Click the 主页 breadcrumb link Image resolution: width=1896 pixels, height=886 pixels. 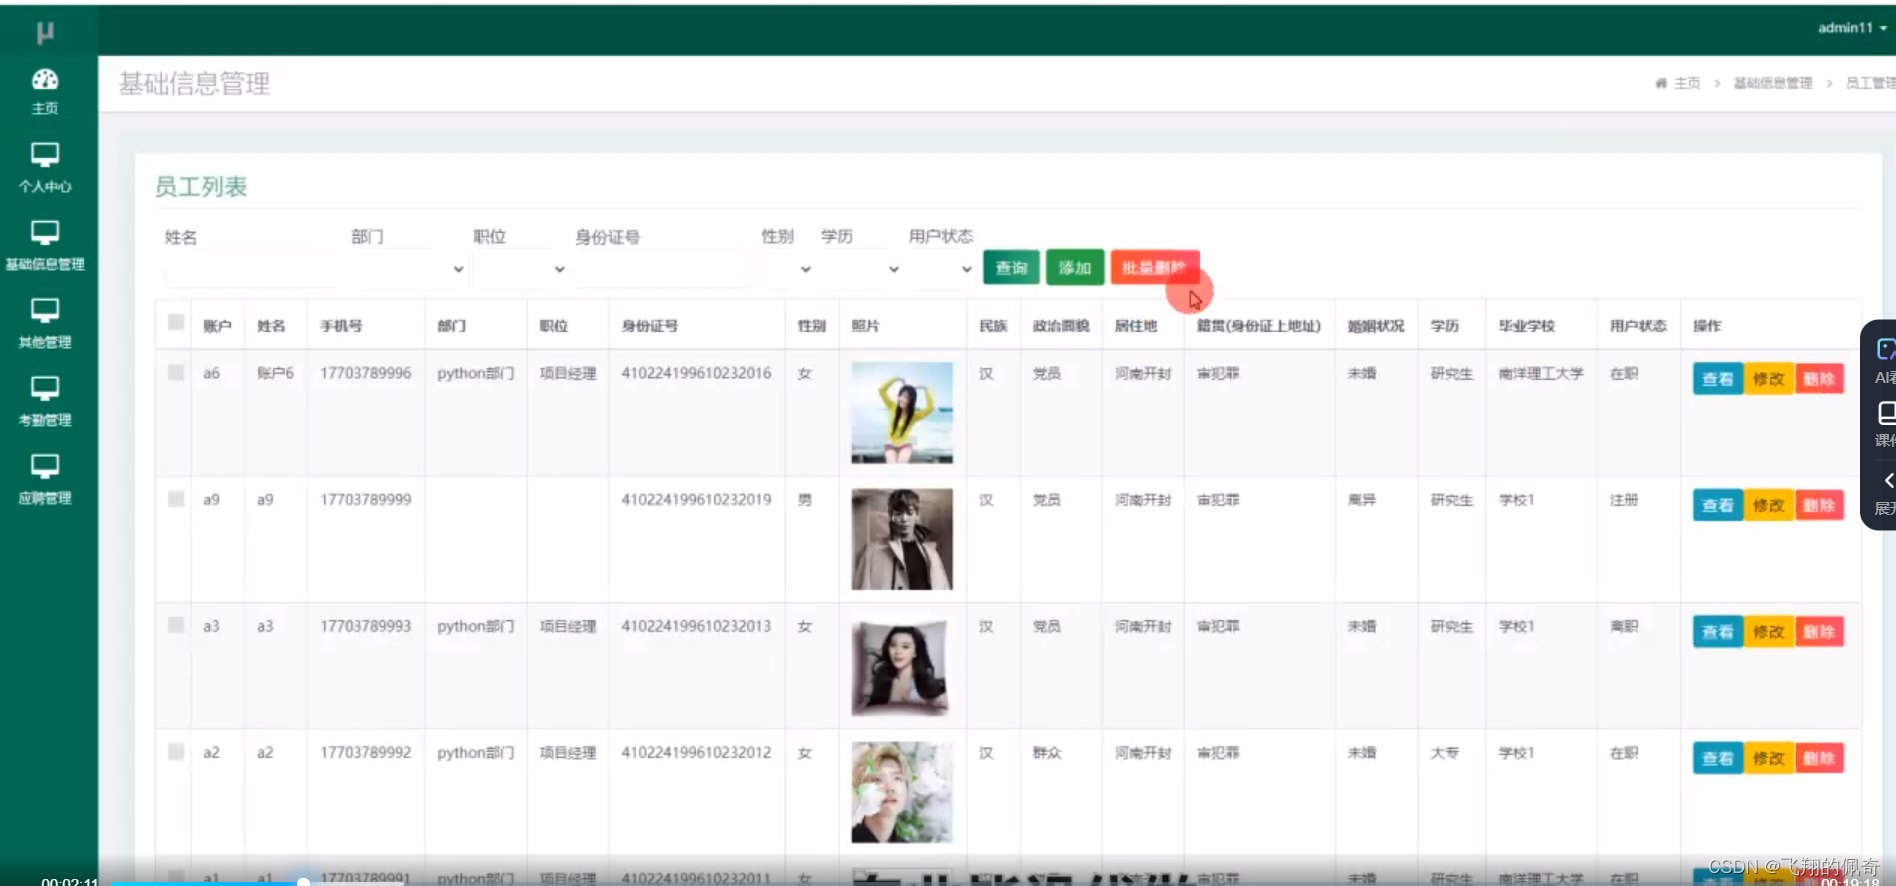click(1687, 83)
